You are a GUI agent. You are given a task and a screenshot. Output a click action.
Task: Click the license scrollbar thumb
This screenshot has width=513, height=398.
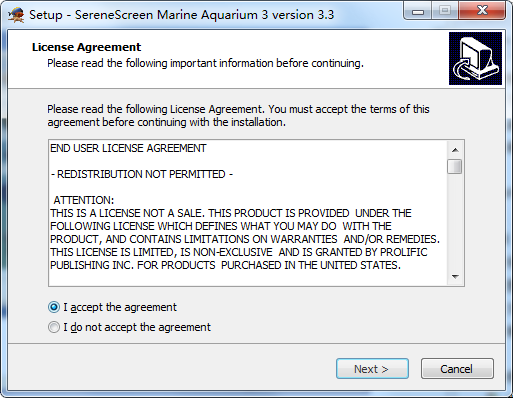(455, 166)
